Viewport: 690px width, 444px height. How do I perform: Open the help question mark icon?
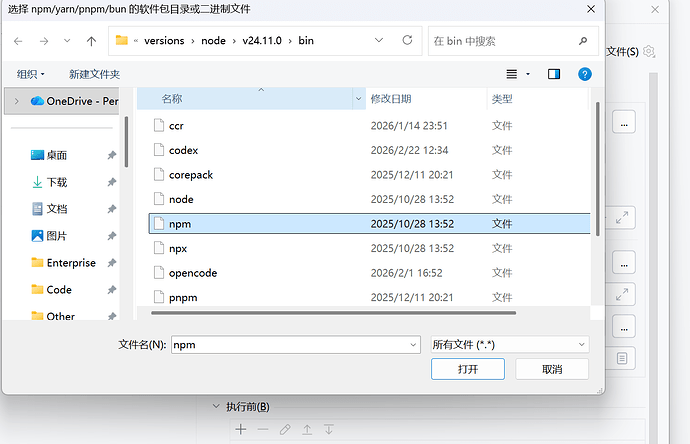[585, 74]
